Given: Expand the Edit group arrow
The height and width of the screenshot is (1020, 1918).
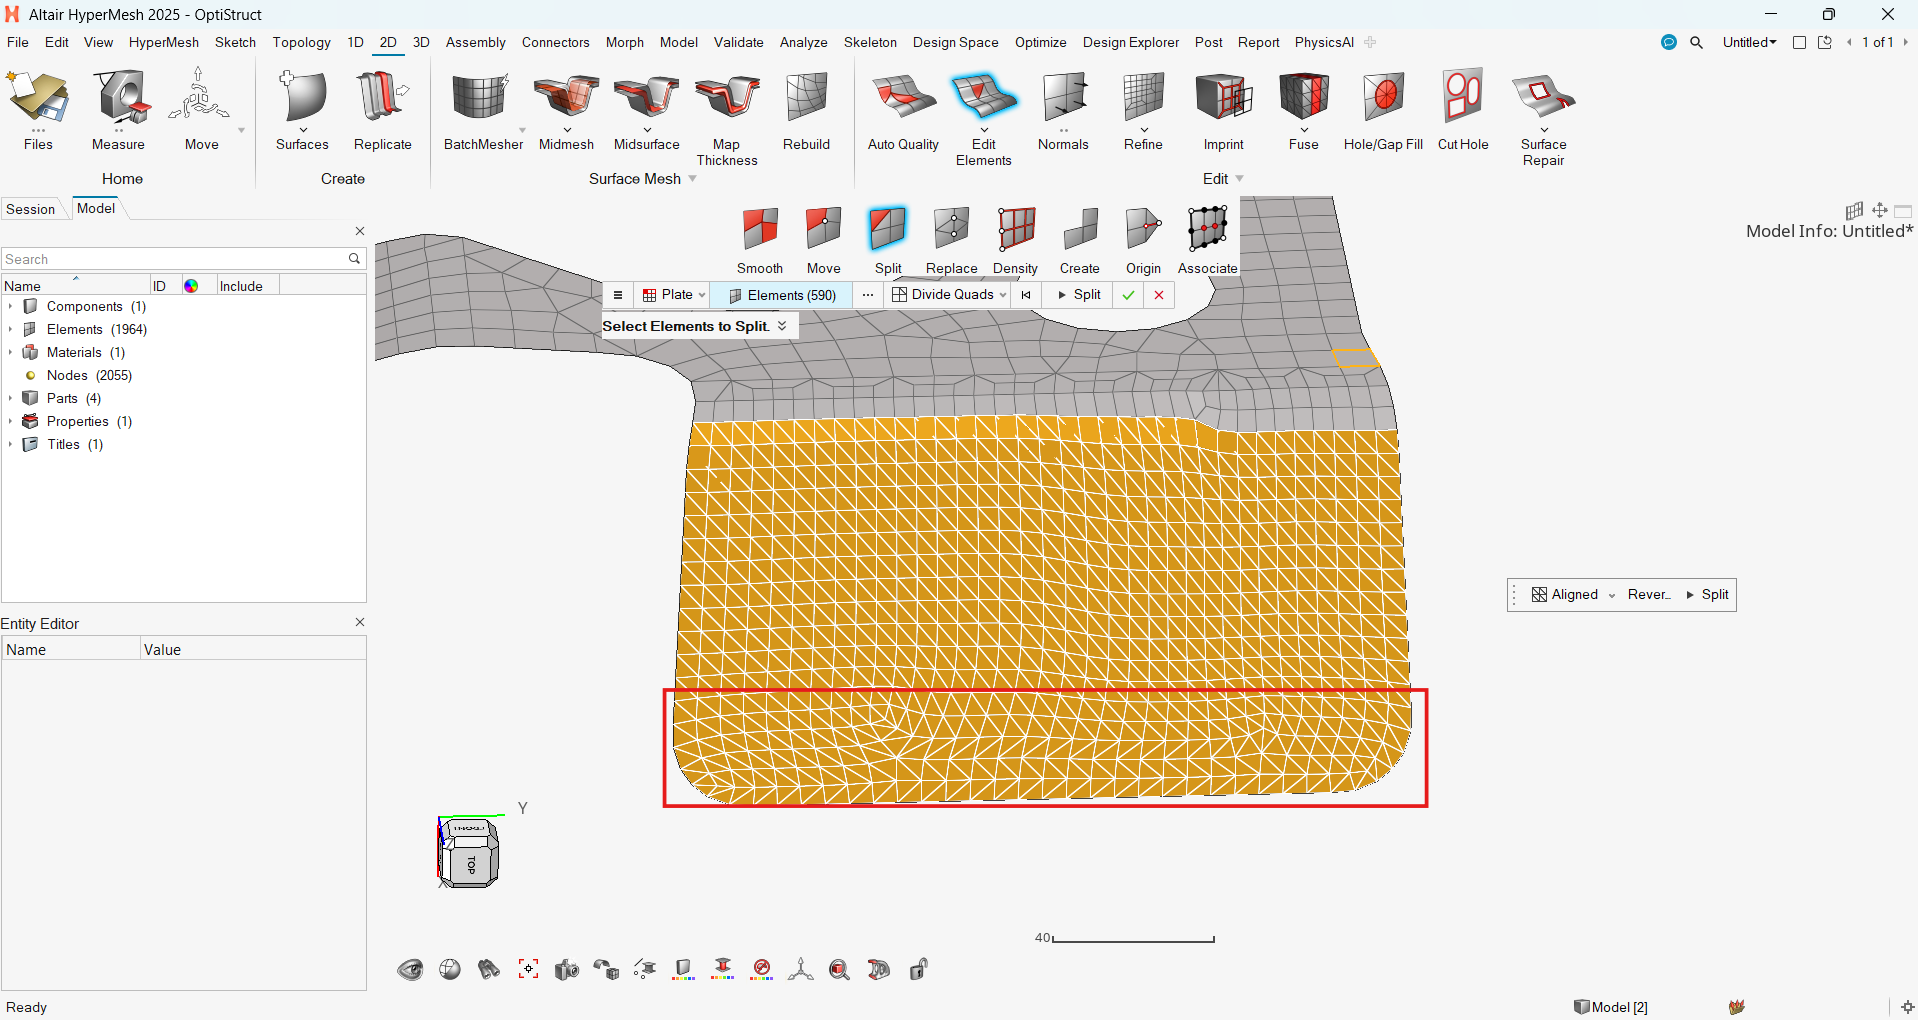Looking at the screenshot, I should coord(1240,179).
